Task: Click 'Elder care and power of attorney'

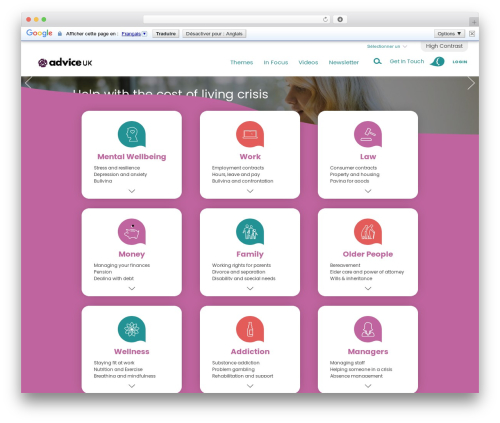Action: (367, 272)
